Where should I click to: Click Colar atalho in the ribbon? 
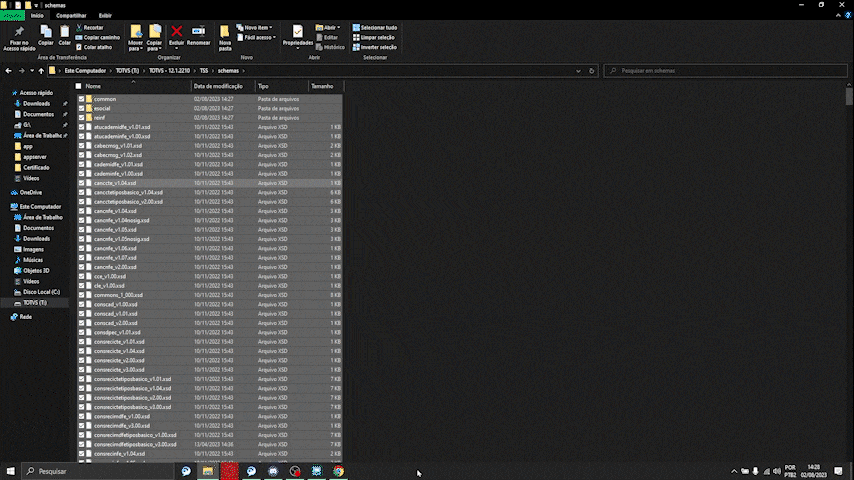[94, 47]
